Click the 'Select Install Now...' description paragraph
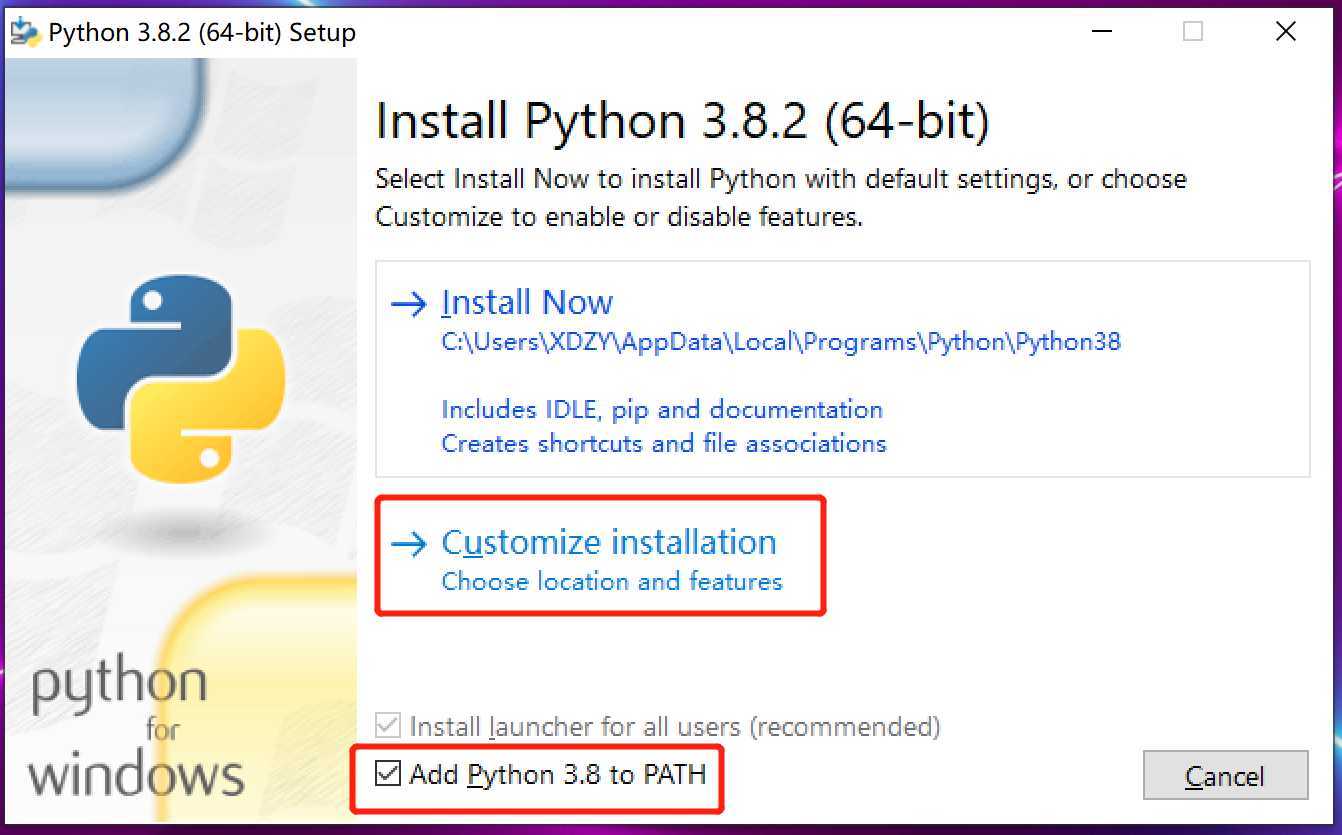 781,197
